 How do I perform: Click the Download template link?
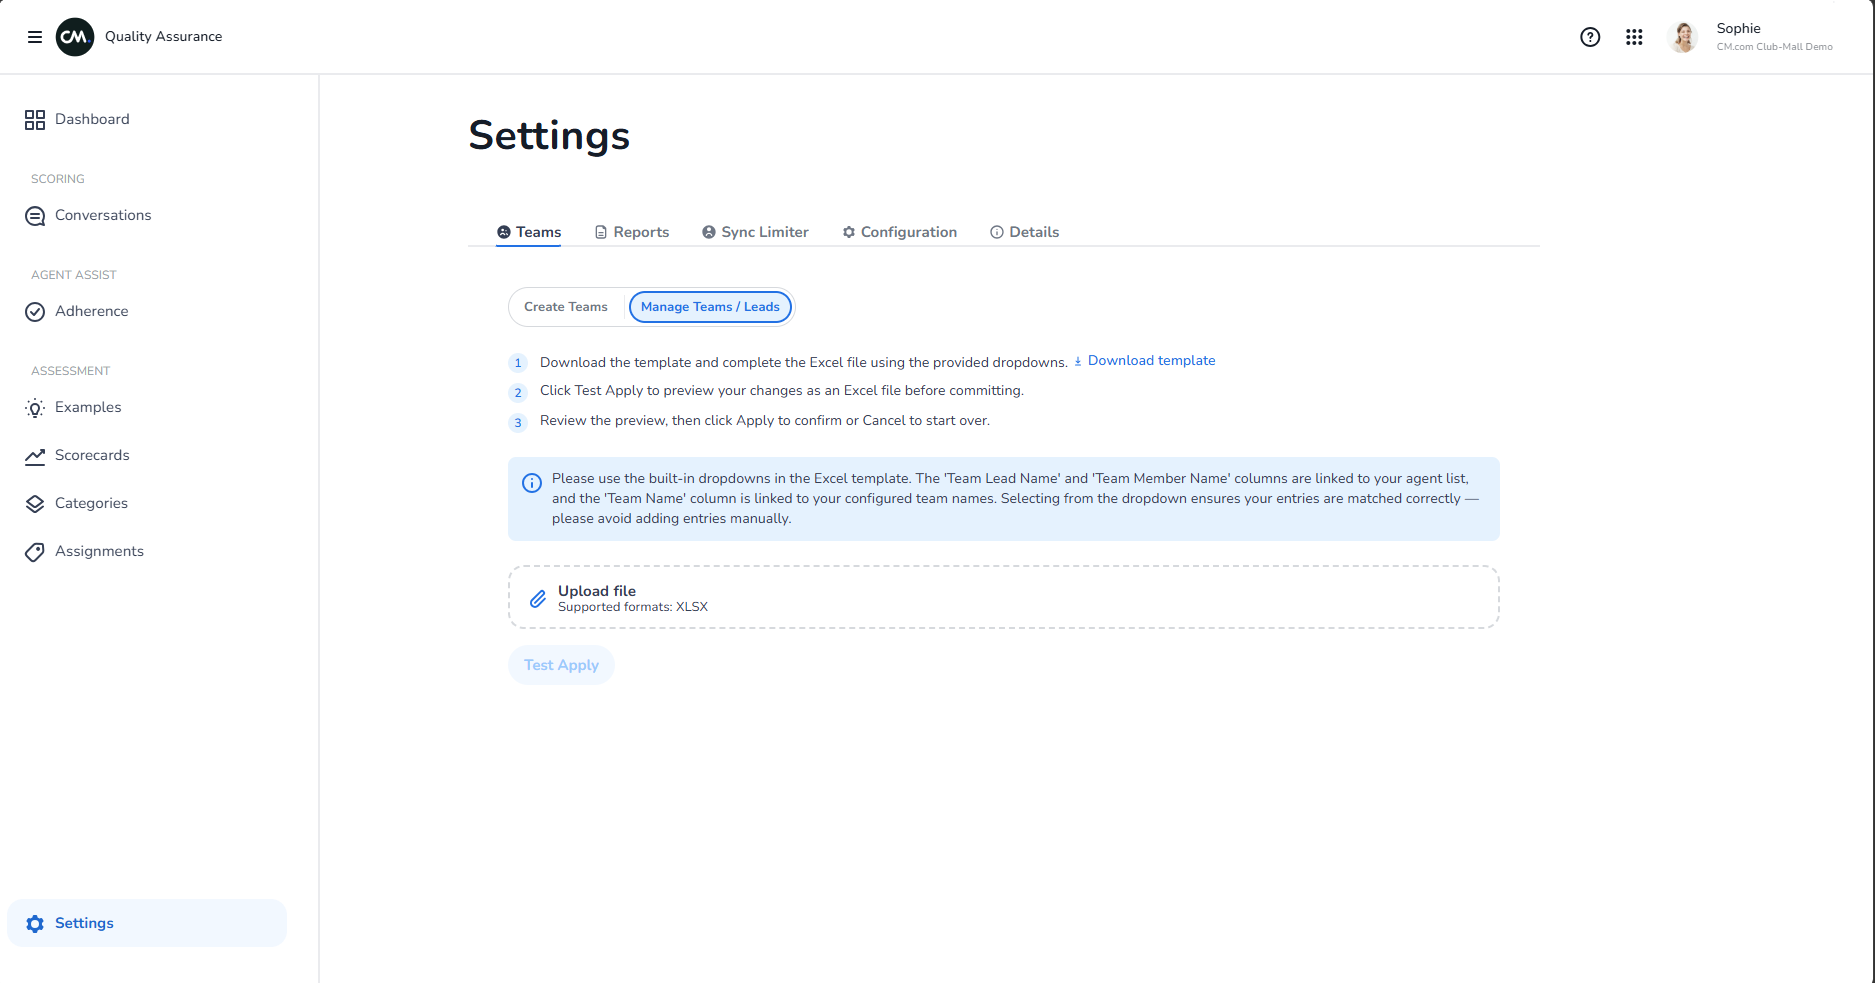[1144, 361]
